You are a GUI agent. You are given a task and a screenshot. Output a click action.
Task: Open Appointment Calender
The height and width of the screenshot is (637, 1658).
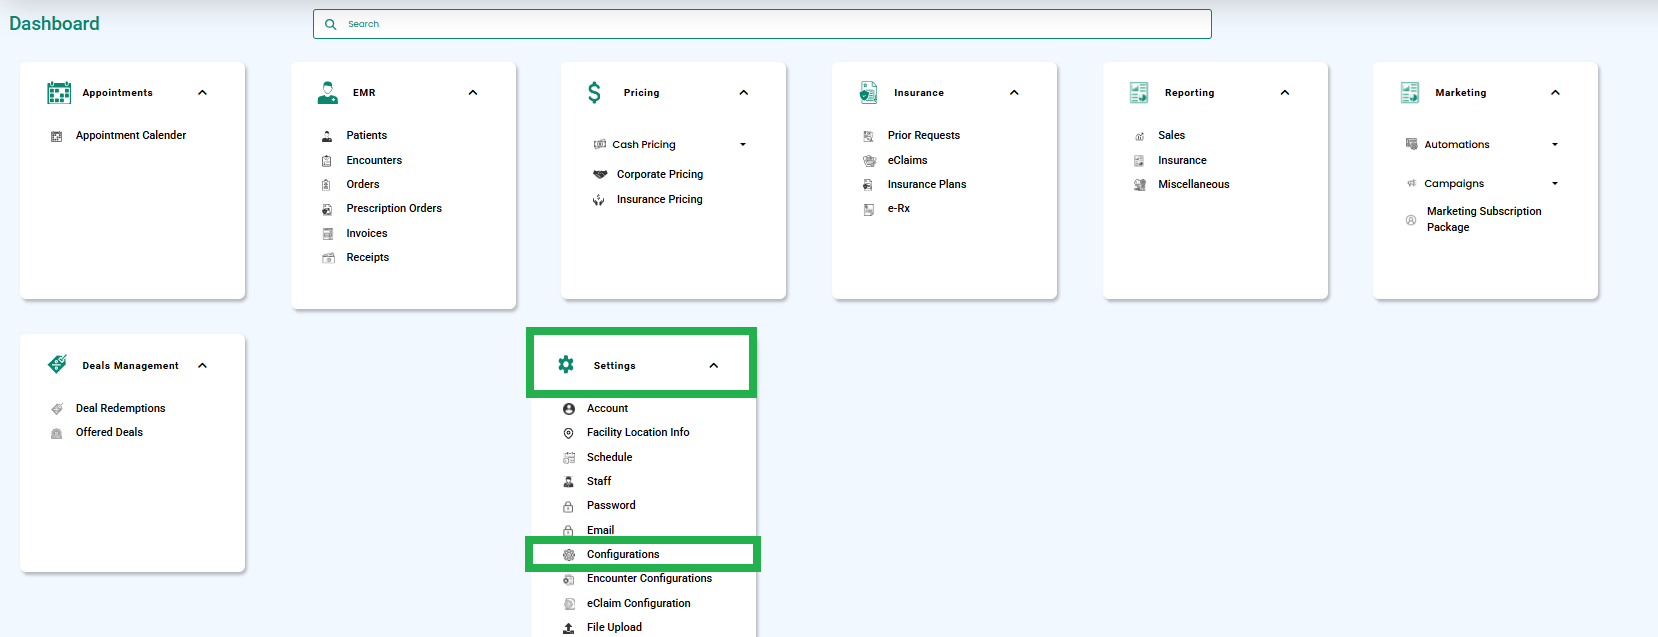coord(131,136)
